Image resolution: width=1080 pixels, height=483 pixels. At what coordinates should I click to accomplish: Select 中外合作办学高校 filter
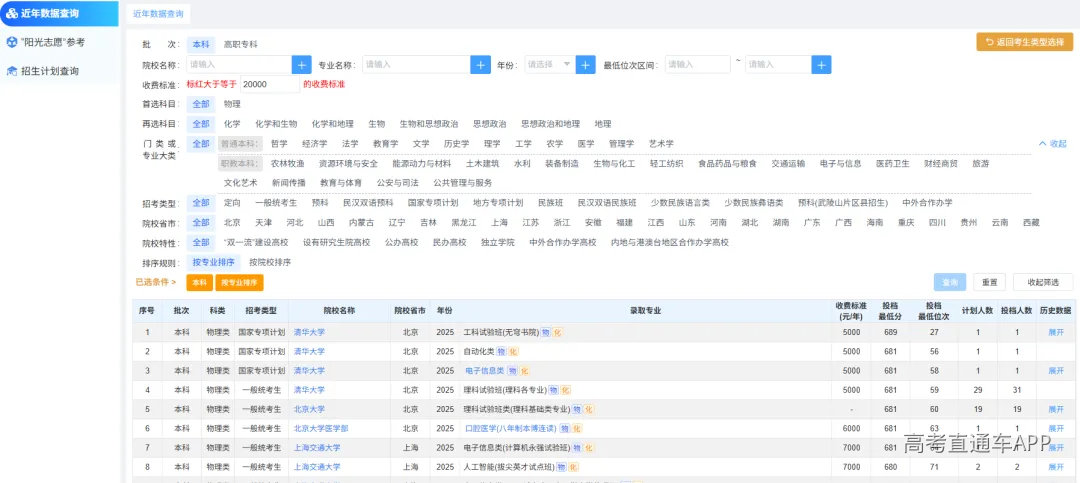pos(563,243)
